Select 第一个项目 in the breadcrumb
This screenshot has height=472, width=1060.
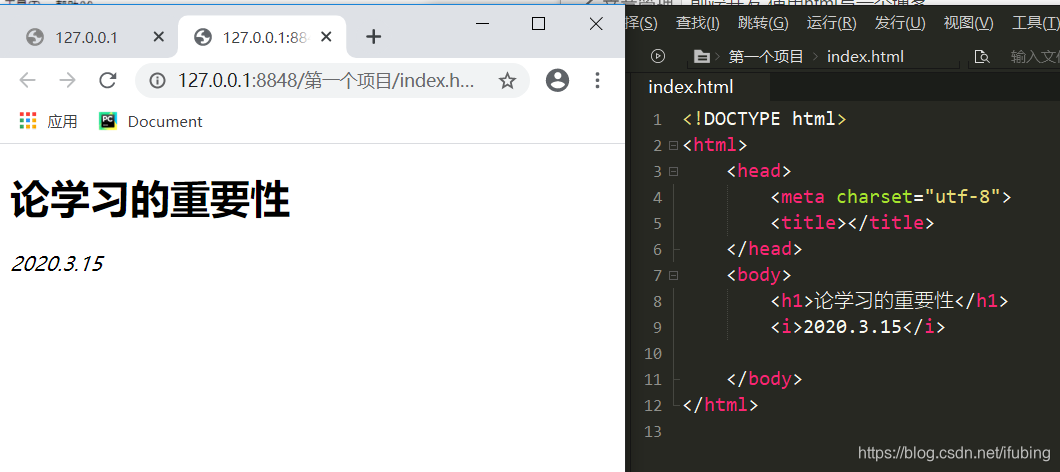point(766,57)
